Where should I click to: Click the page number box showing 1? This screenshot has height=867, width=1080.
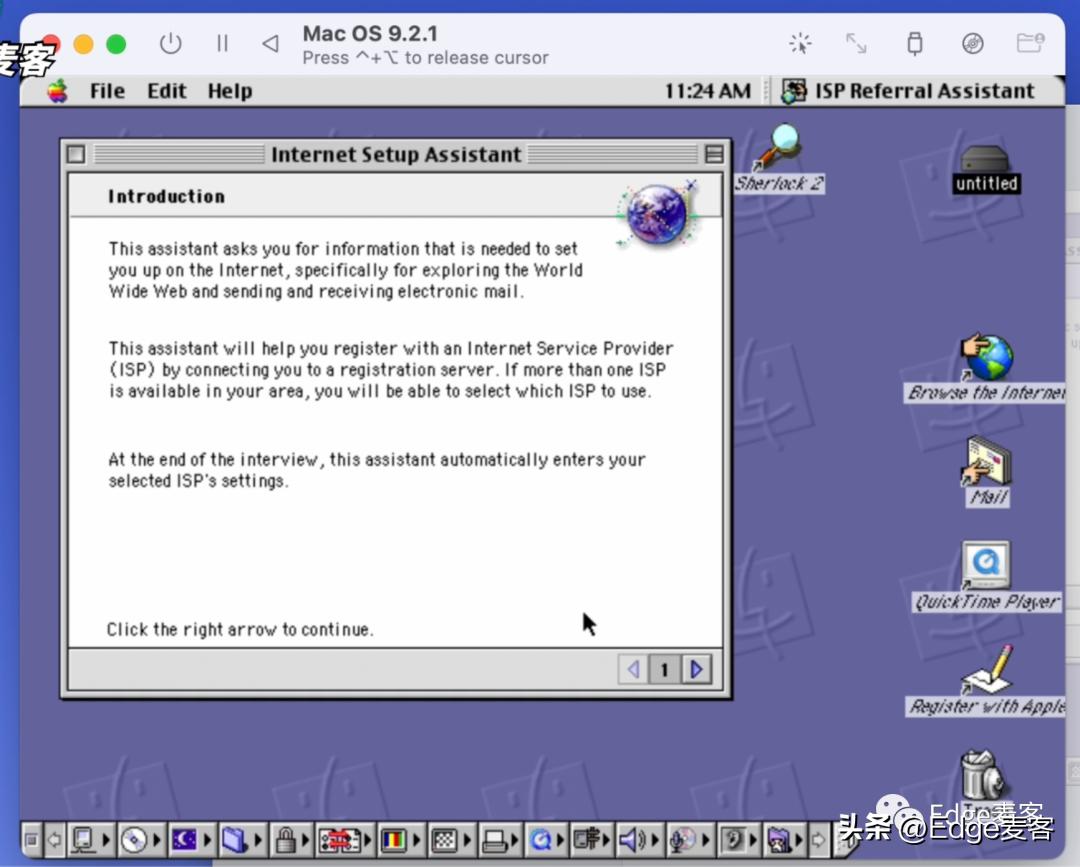pyautogui.click(x=665, y=670)
